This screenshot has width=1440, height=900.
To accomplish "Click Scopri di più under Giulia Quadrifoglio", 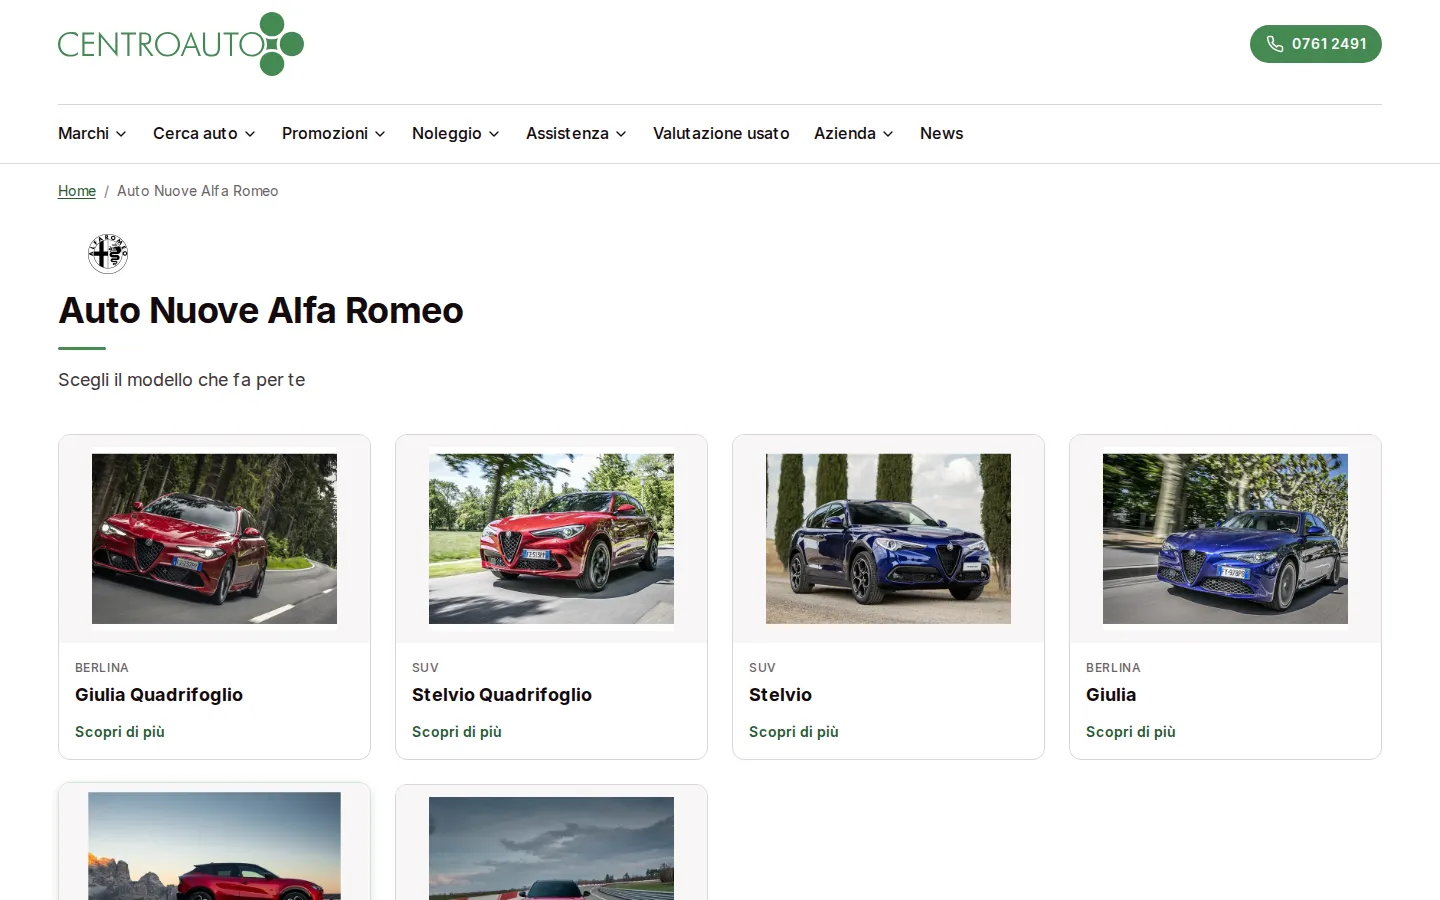I will [120, 732].
